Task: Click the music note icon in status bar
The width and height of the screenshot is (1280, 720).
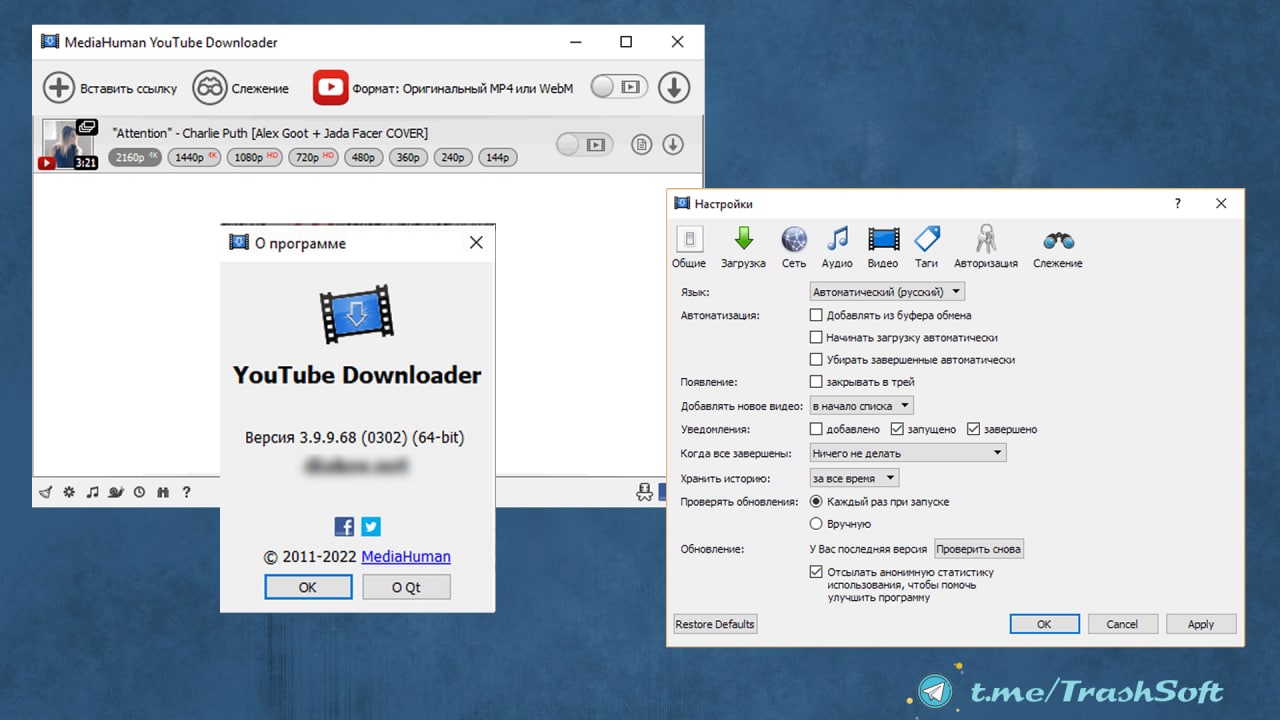Action: point(92,492)
